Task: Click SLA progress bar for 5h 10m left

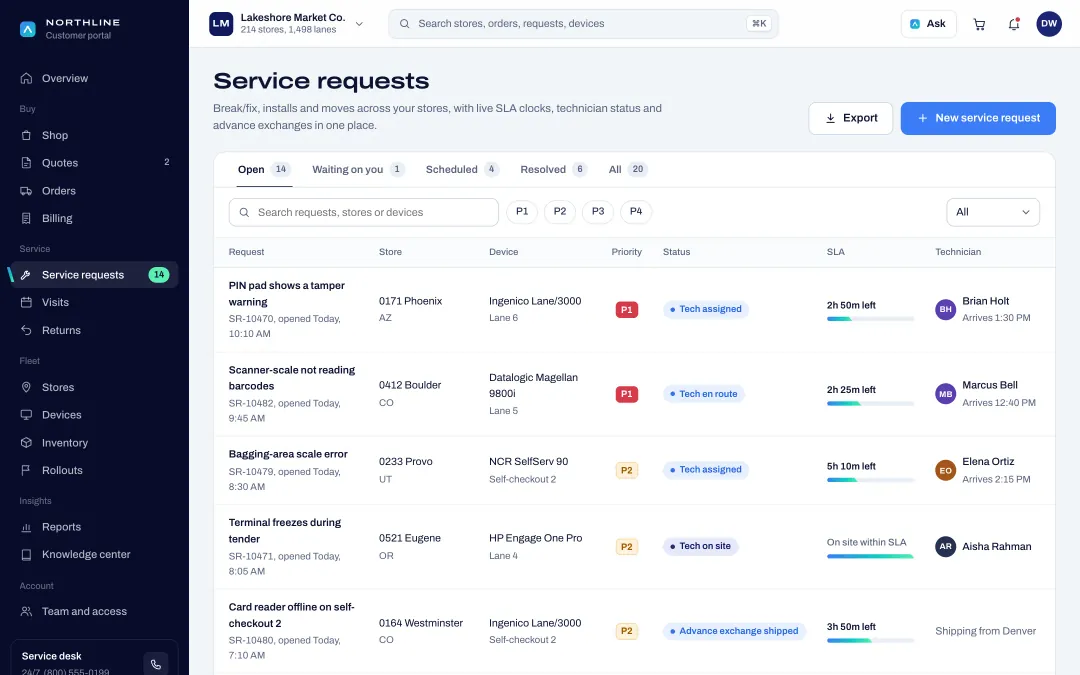Action: pyautogui.click(x=870, y=480)
